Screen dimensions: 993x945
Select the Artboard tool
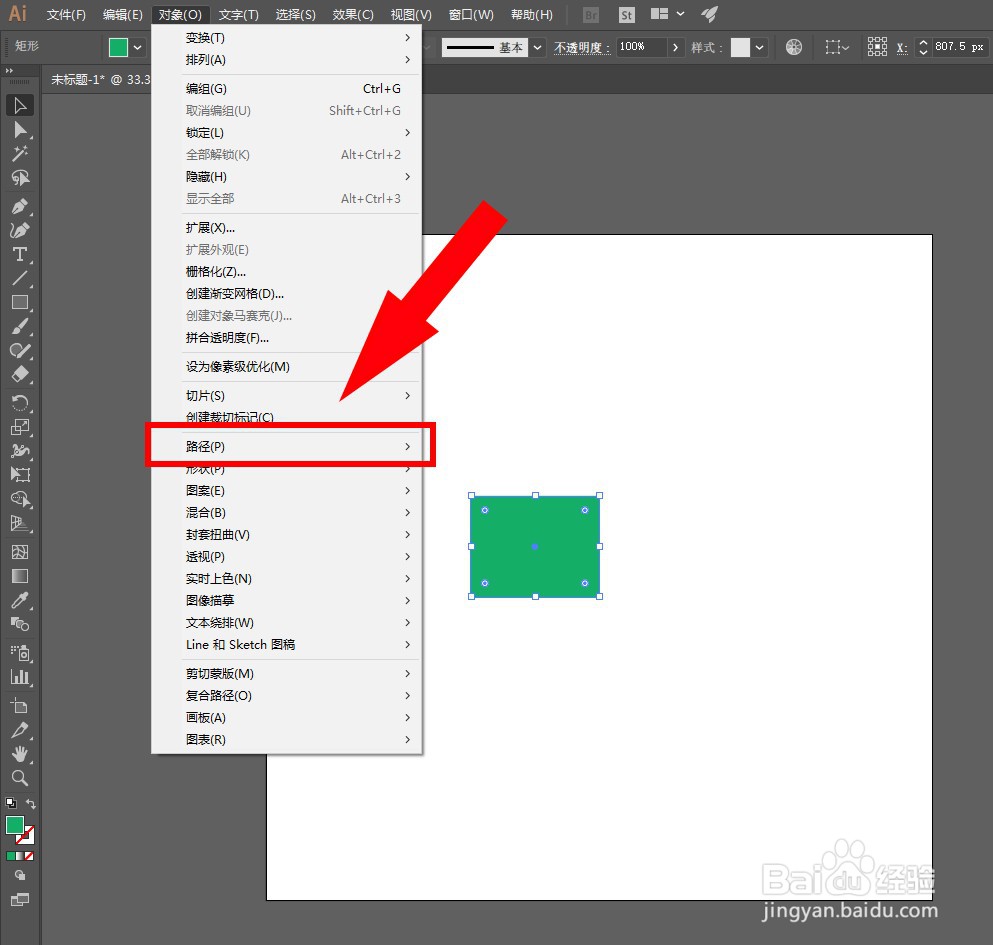pos(20,705)
